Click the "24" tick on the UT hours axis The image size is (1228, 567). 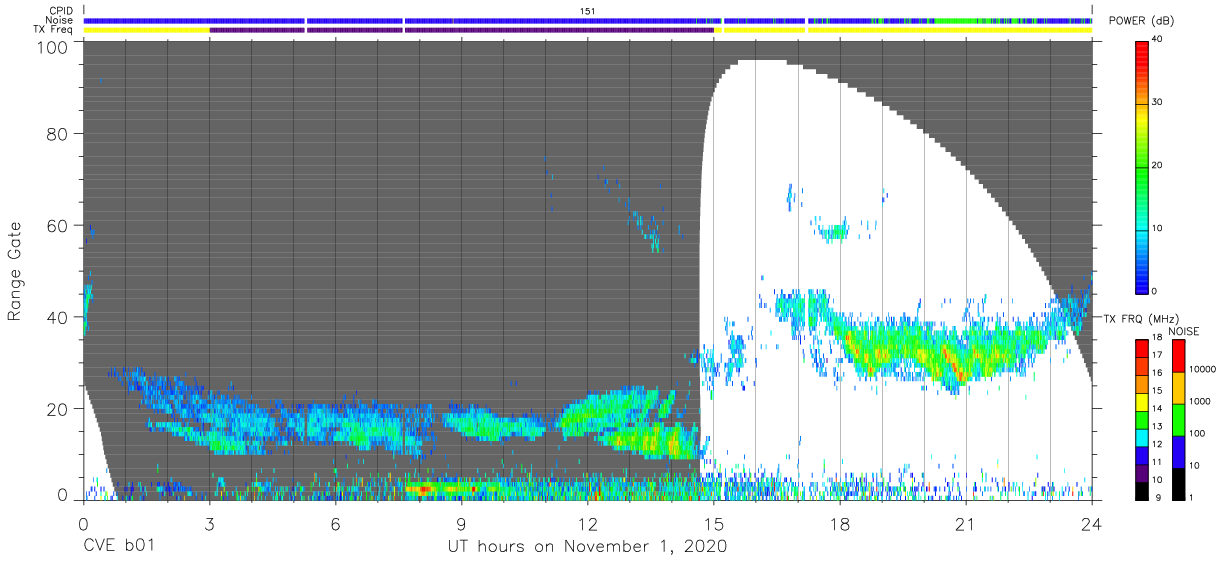tap(1092, 523)
